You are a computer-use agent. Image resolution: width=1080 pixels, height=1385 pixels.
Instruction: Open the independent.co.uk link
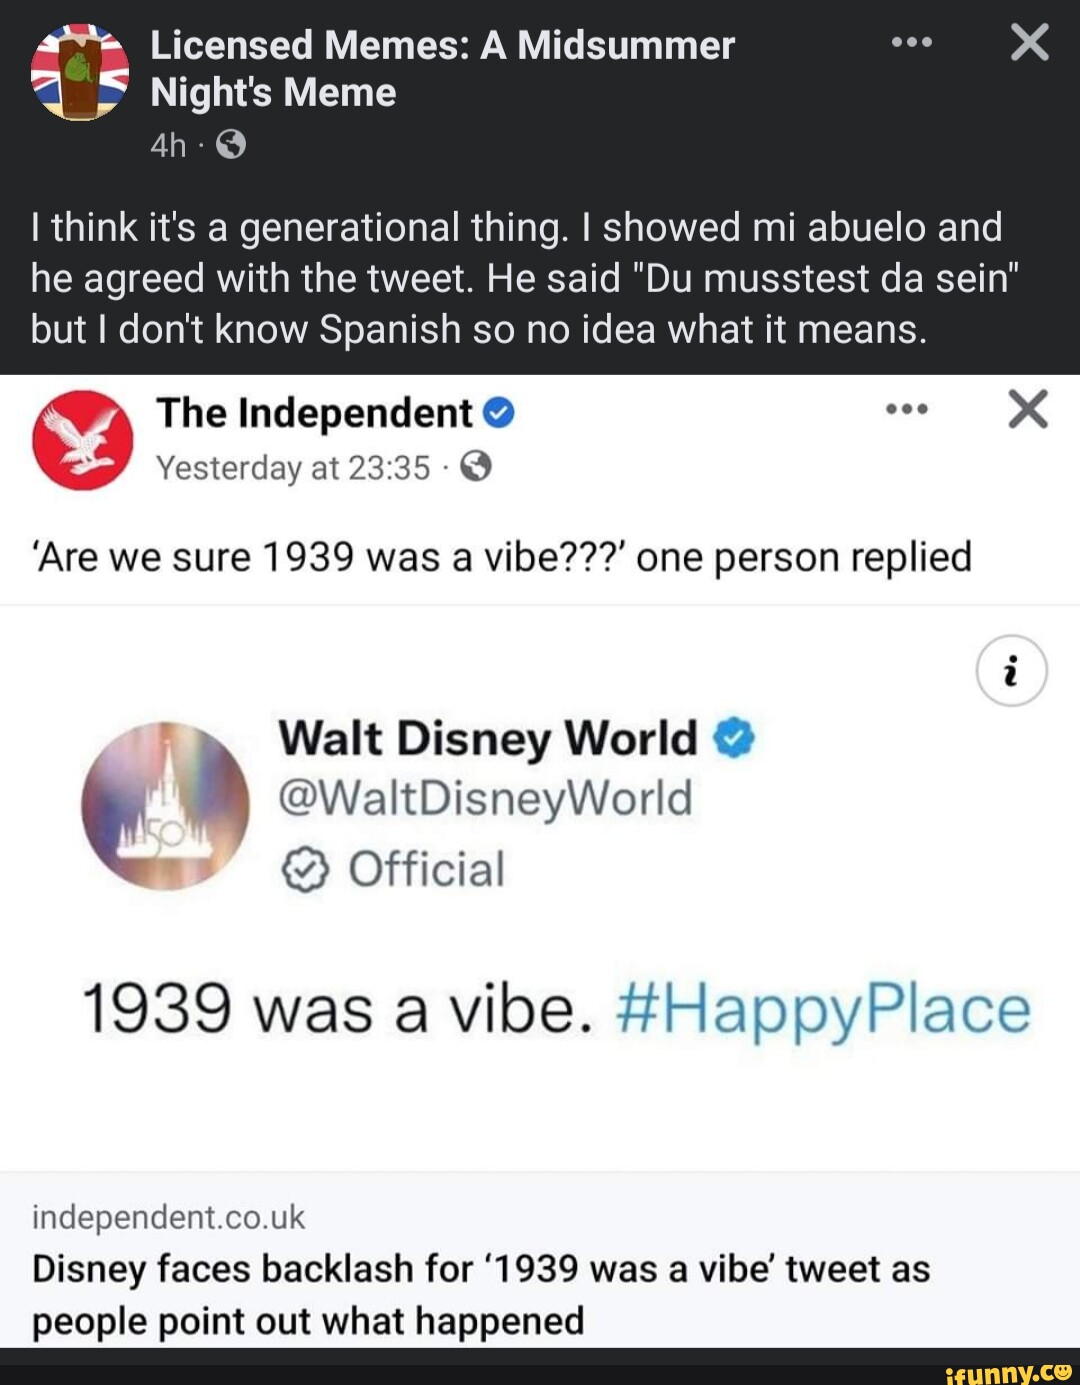click(x=168, y=1219)
